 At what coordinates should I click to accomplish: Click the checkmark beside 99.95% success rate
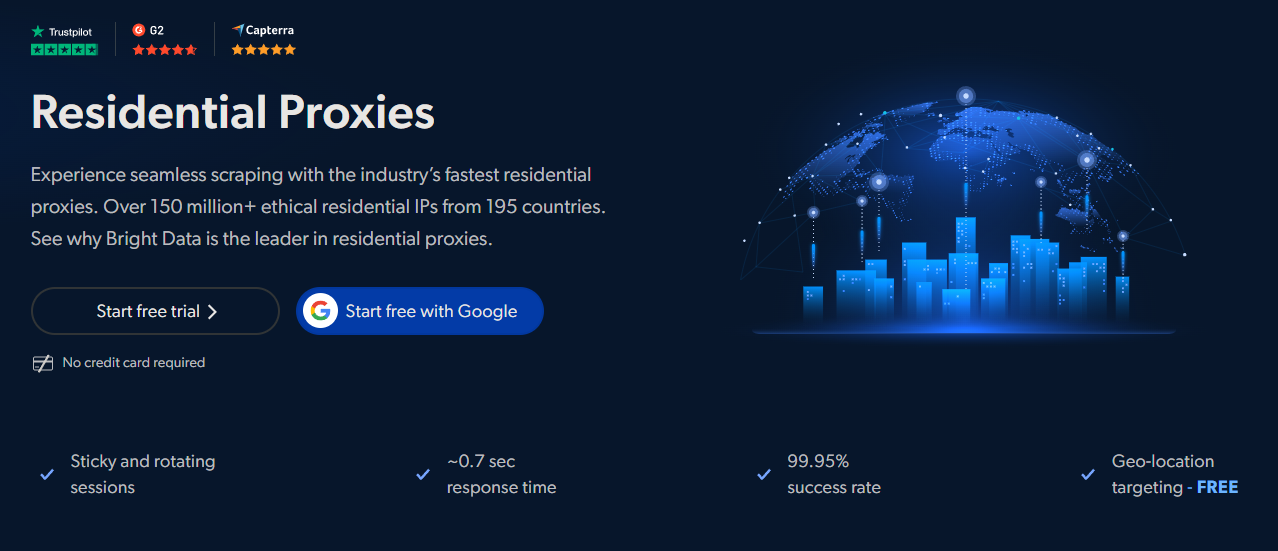click(x=764, y=475)
